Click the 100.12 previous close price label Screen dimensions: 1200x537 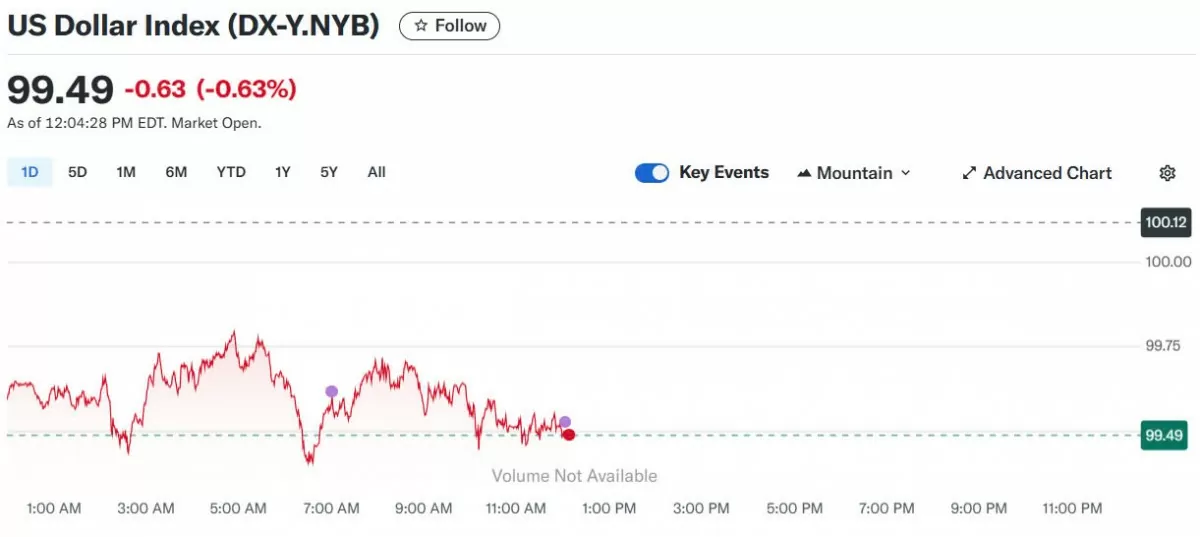click(x=1166, y=222)
